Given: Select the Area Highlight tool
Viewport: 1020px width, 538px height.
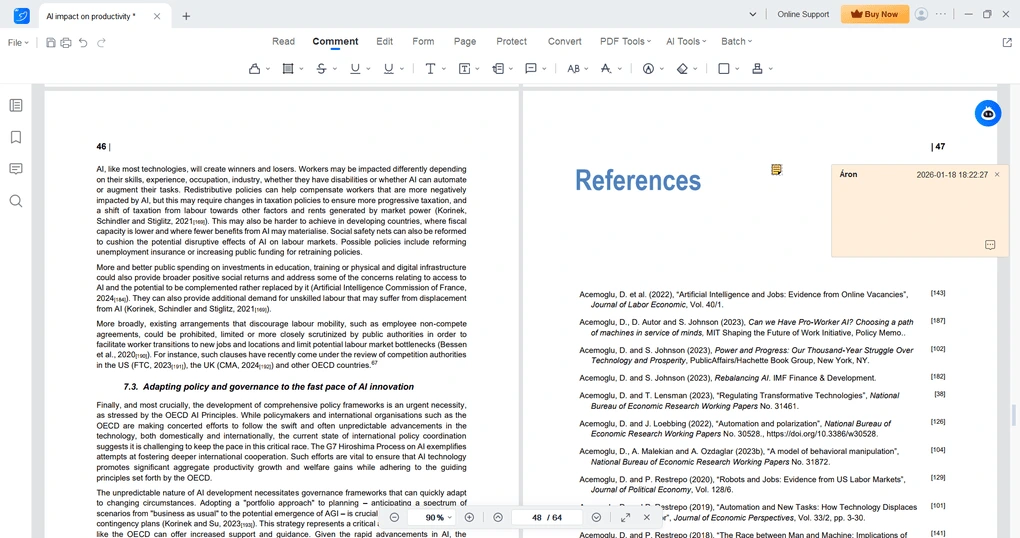Looking at the screenshot, I should coord(288,68).
